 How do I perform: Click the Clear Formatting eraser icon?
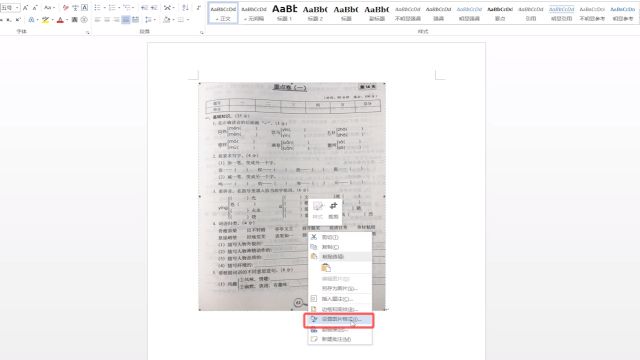pyautogui.click(x=65, y=8)
